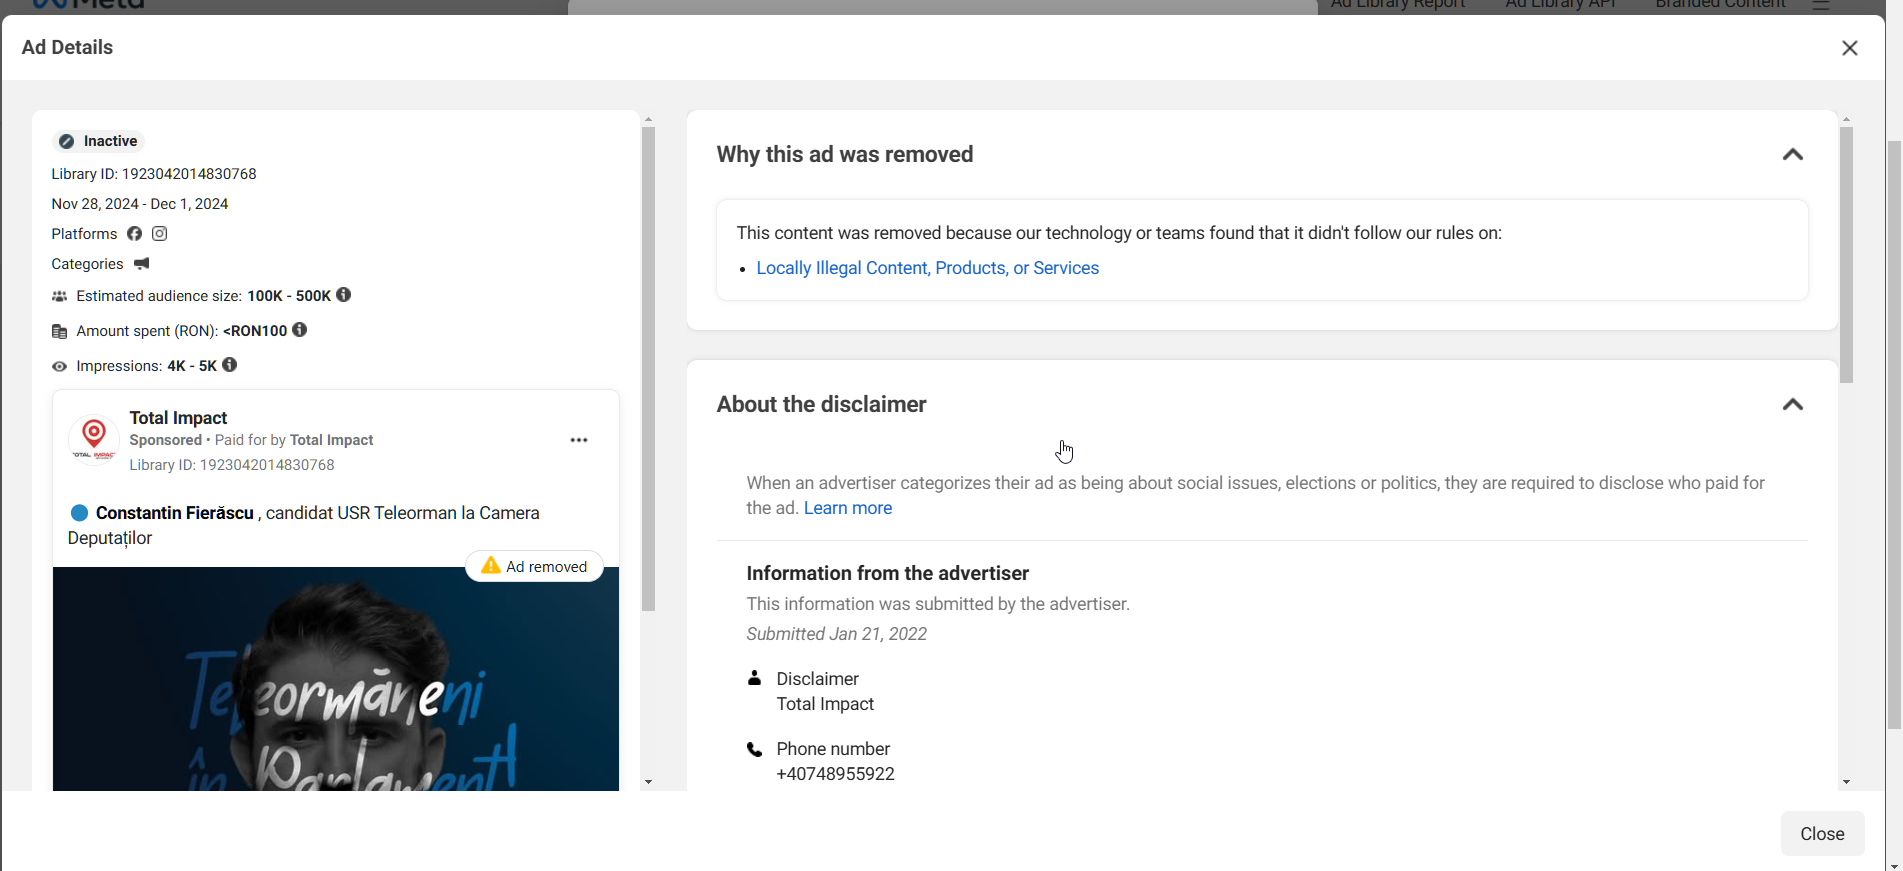Collapse the About the disclaimer section
This screenshot has width=1903, height=871.
(1792, 405)
